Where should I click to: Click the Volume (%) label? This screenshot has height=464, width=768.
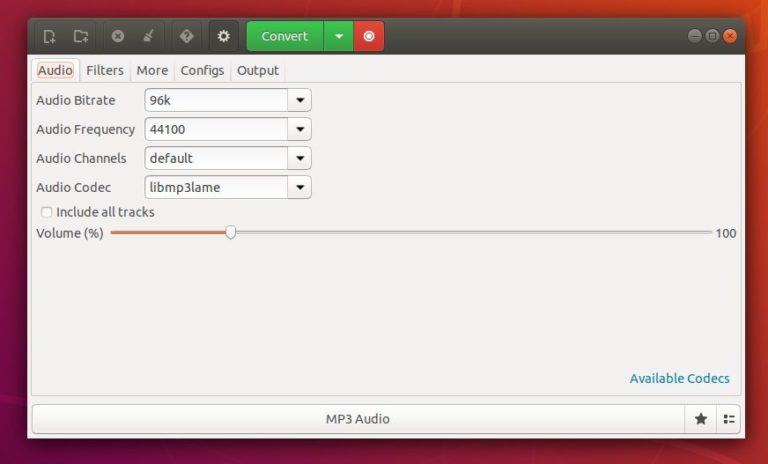70,233
